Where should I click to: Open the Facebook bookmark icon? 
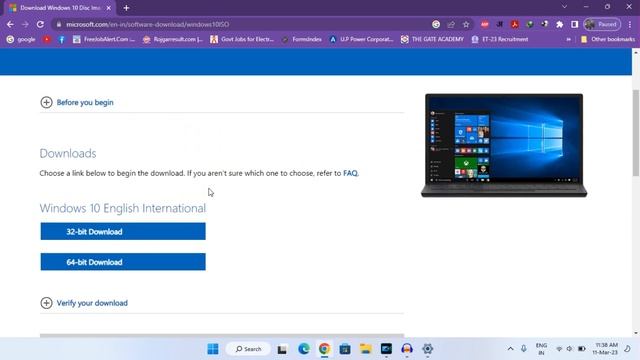(62, 39)
